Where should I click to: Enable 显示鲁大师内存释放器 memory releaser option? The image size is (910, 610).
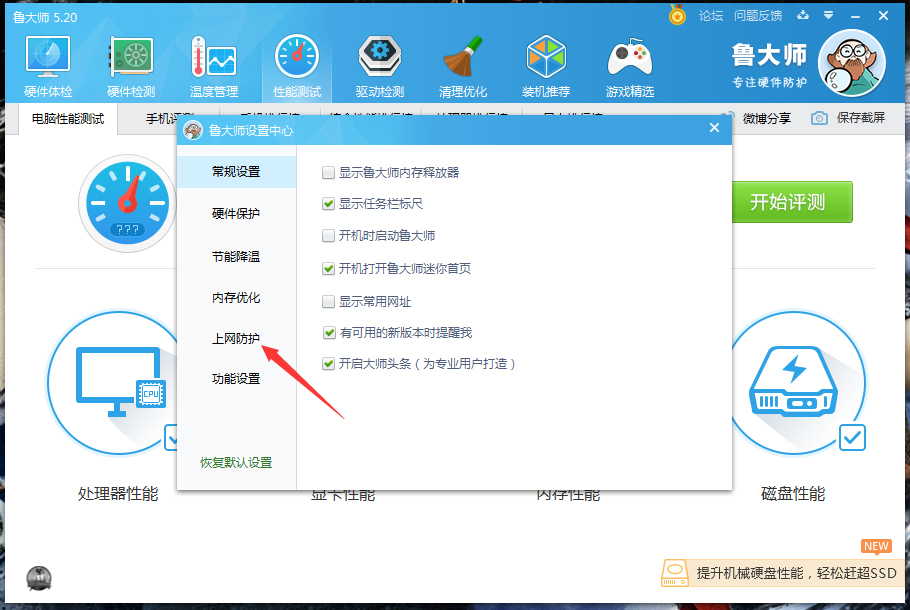coord(327,171)
